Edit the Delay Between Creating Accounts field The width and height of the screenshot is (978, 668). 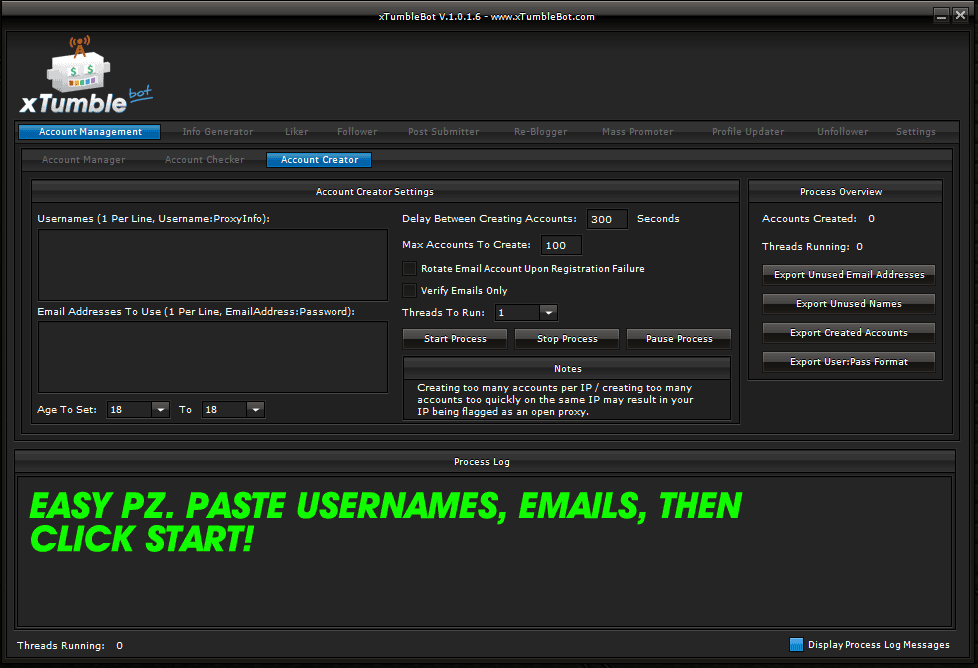coord(607,219)
